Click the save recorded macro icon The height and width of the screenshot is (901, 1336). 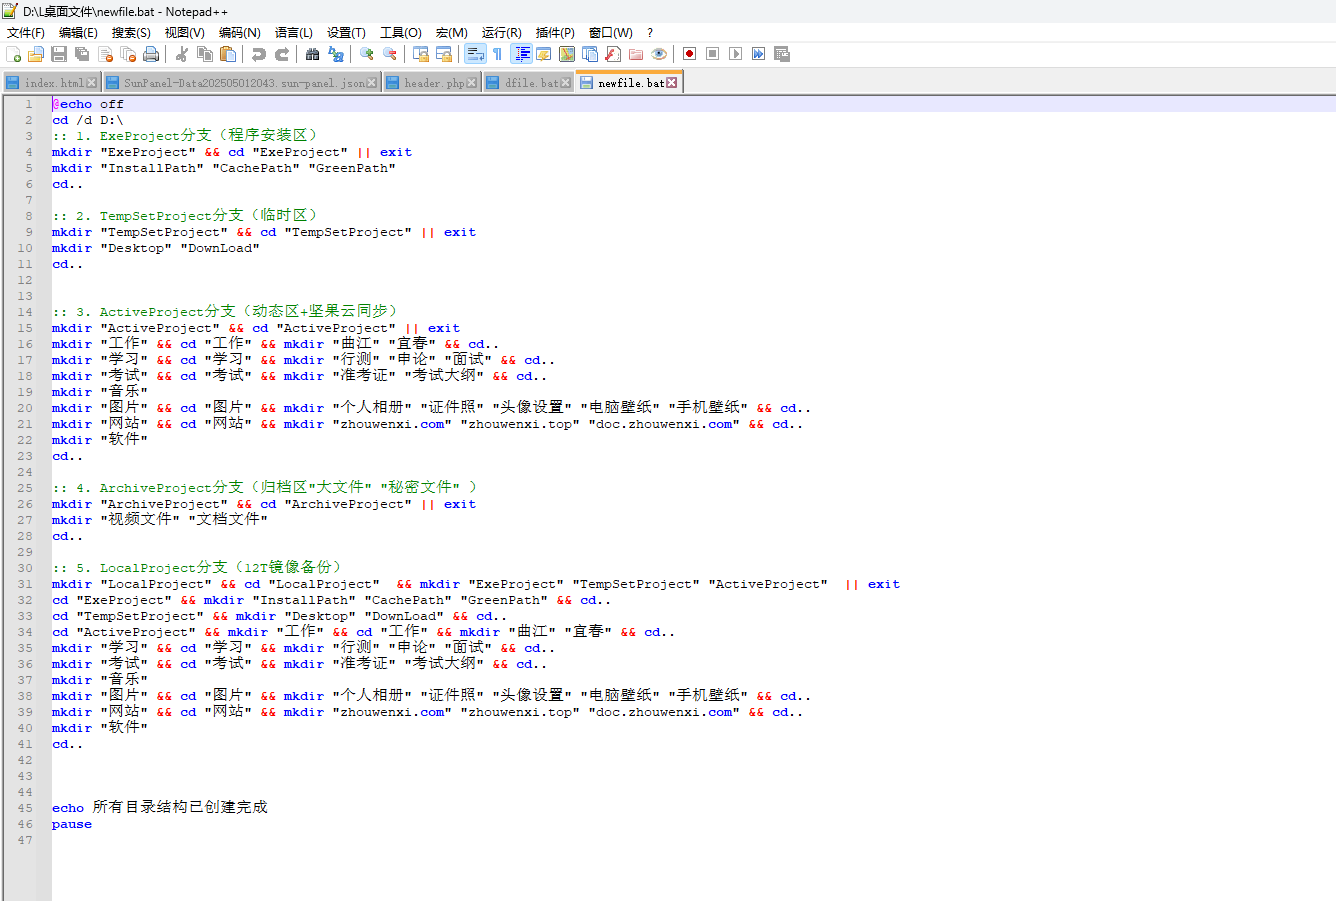782,54
